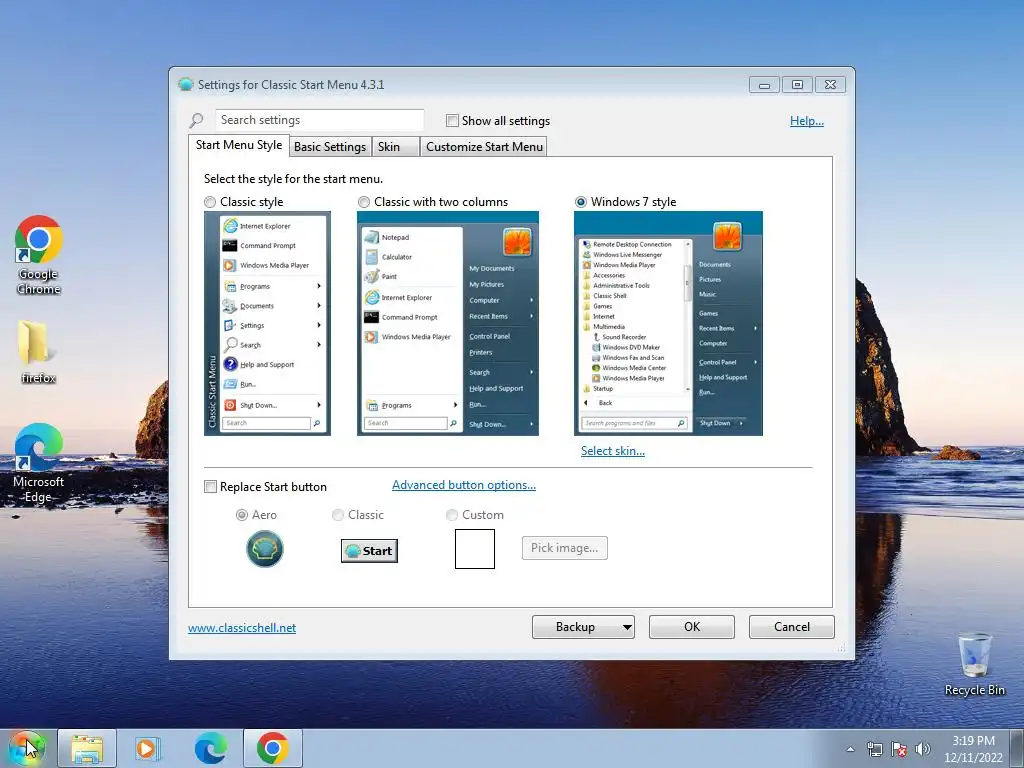Open Customize Start Menu tab

click(484, 146)
